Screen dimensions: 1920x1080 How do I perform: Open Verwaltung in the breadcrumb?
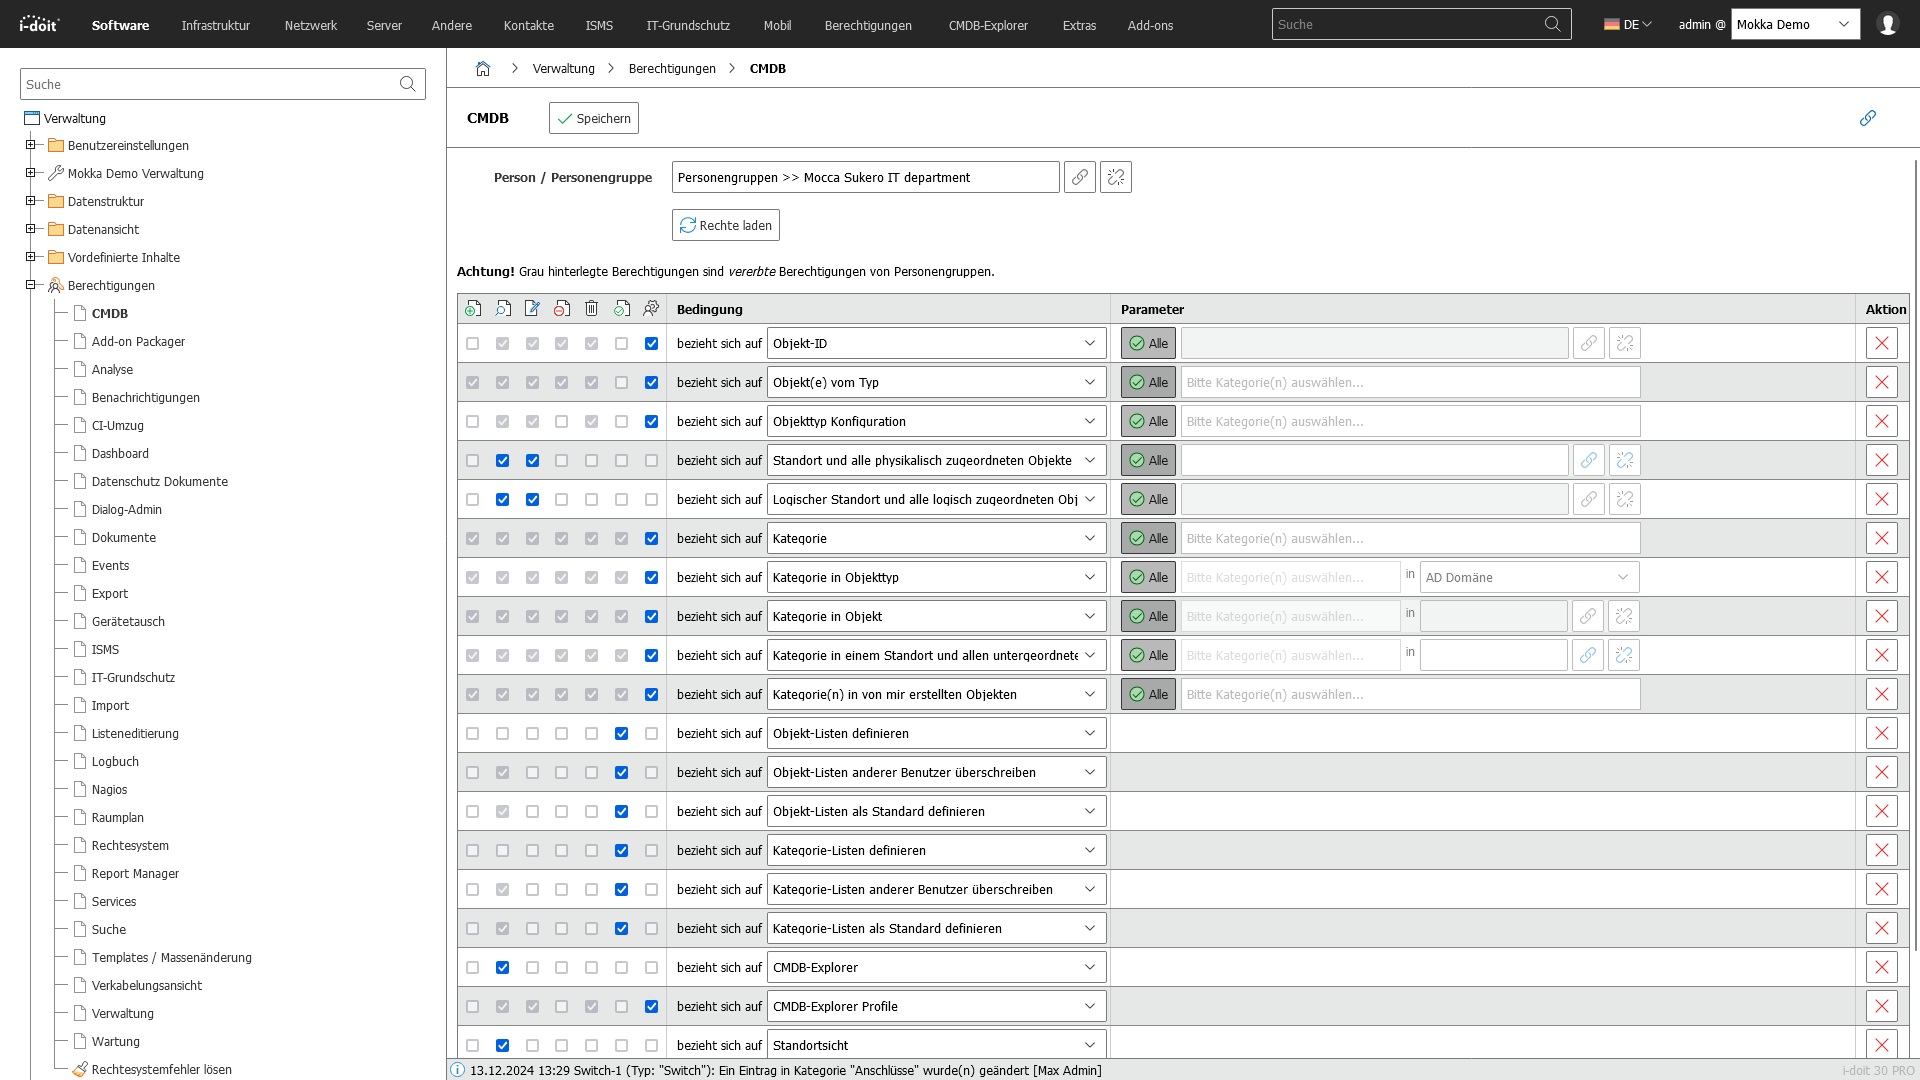click(564, 69)
